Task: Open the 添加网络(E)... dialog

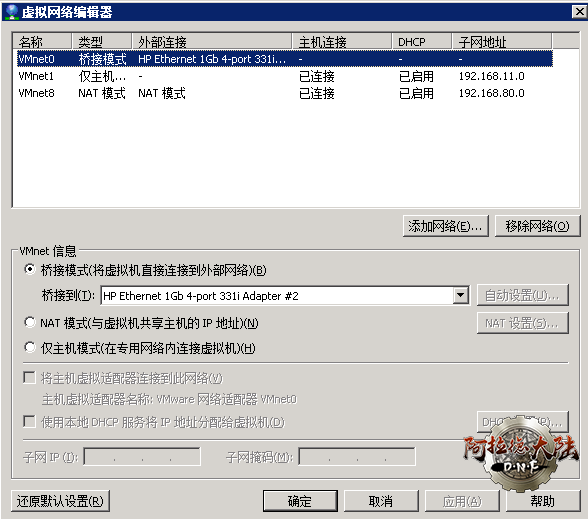Action: [446, 226]
